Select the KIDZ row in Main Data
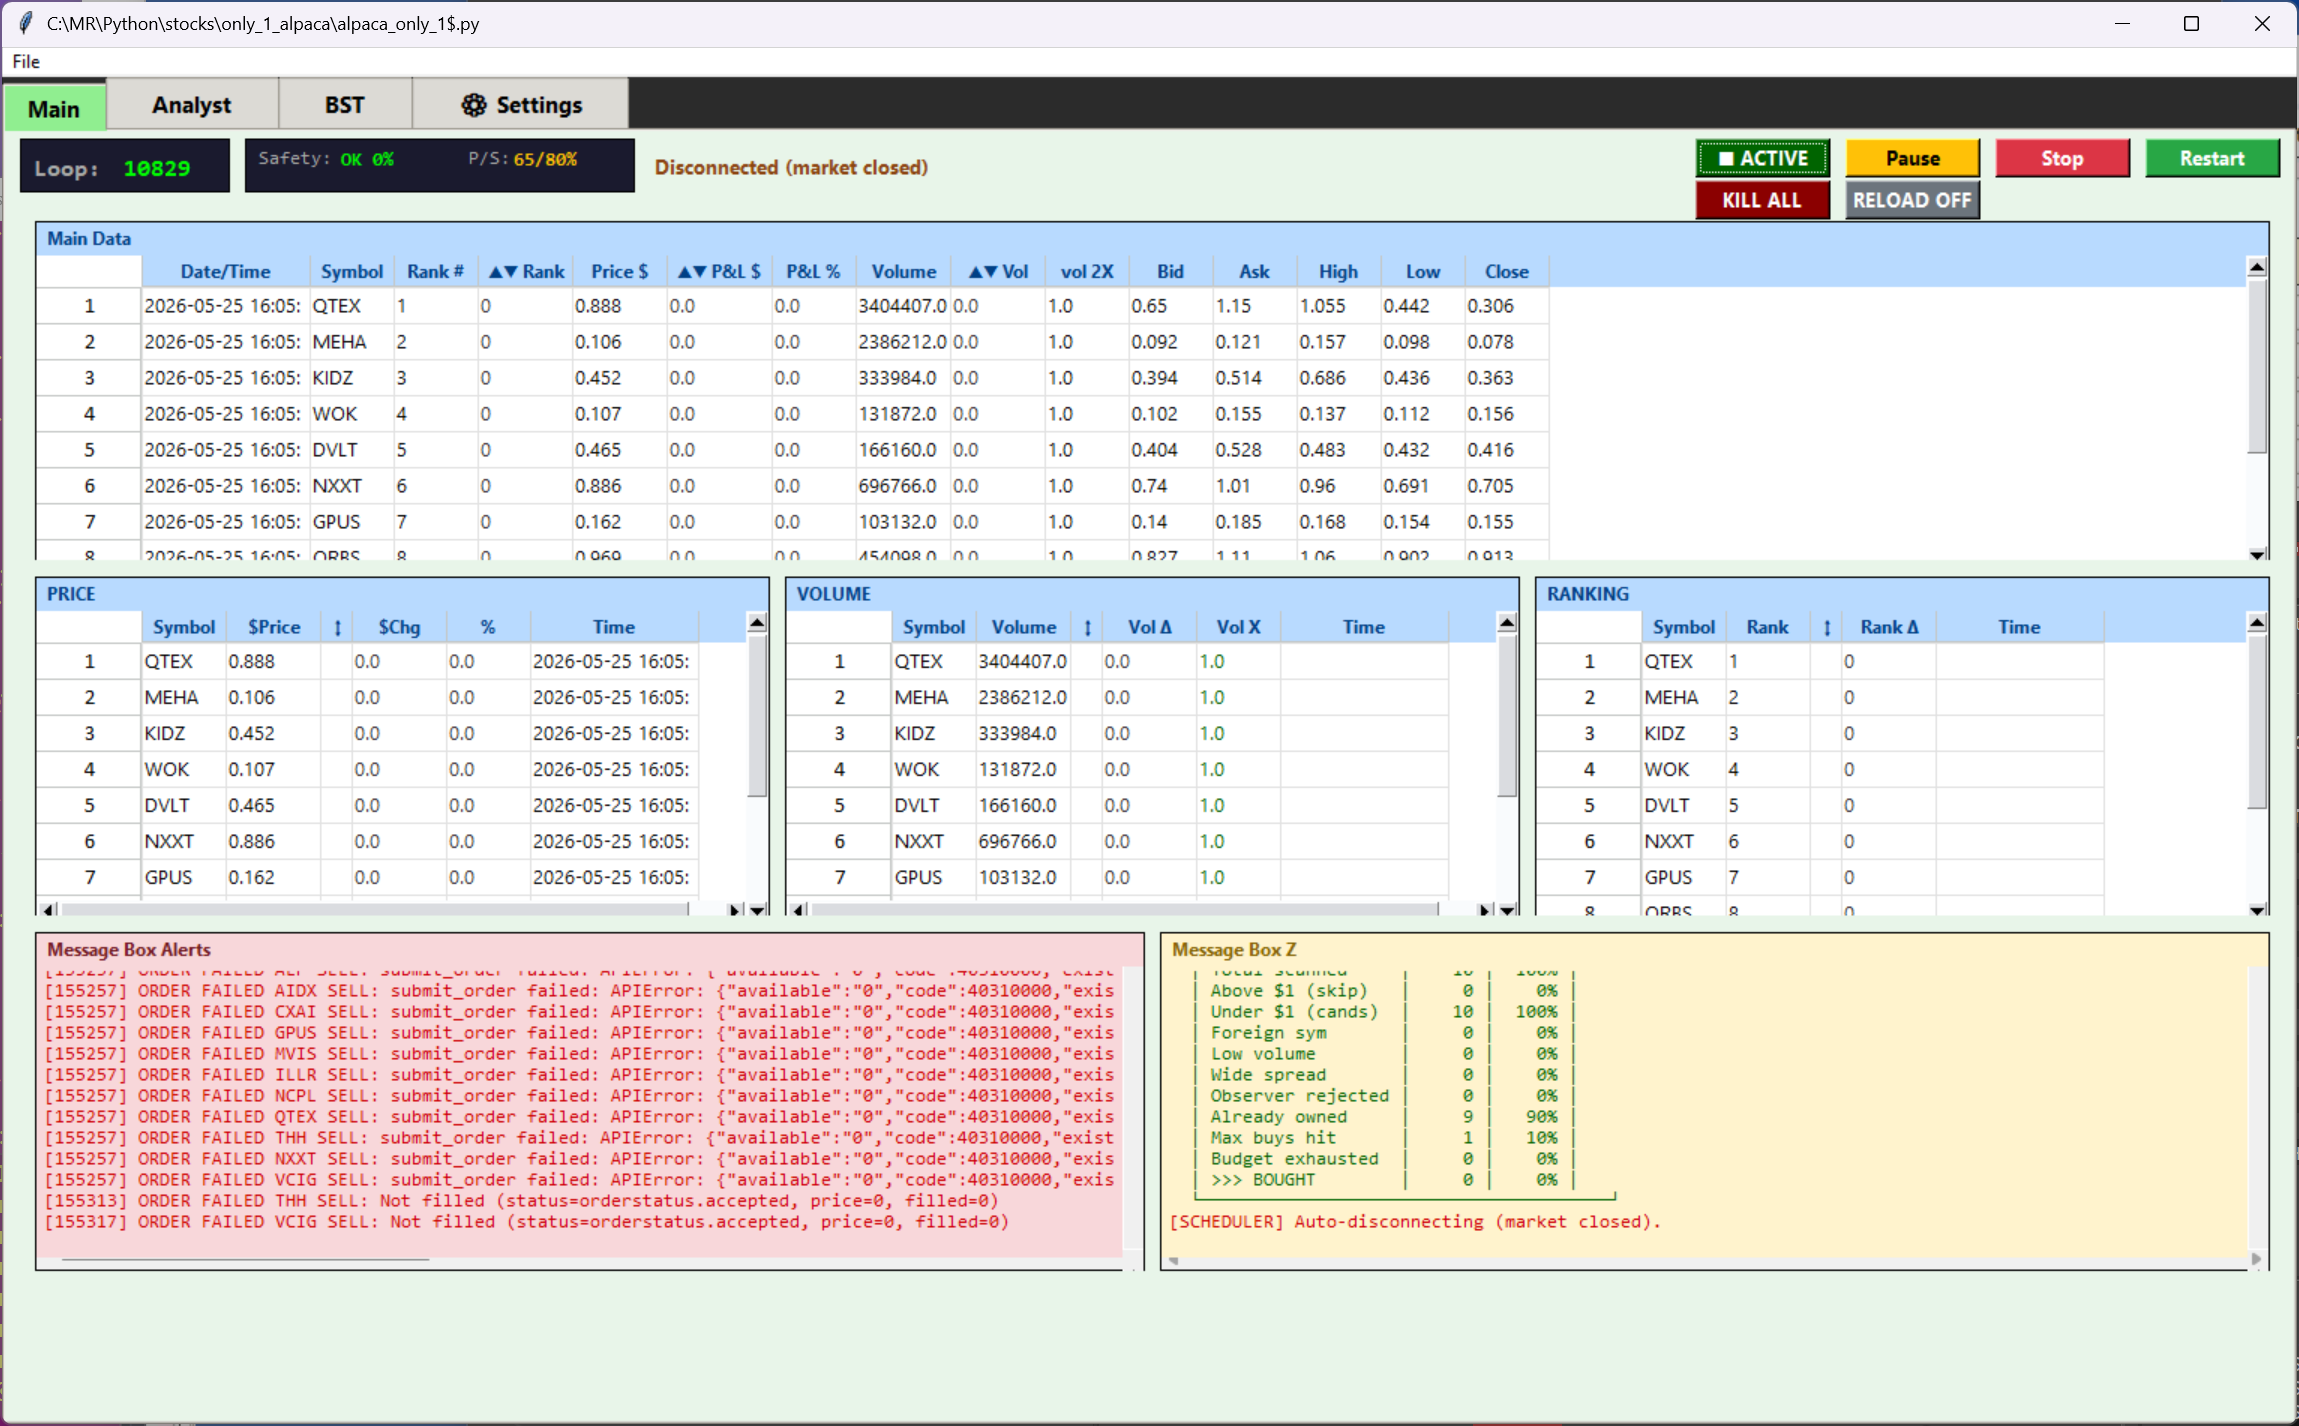This screenshot has height=1426, width=2299. pyautogui.click(x=792, y=378)
